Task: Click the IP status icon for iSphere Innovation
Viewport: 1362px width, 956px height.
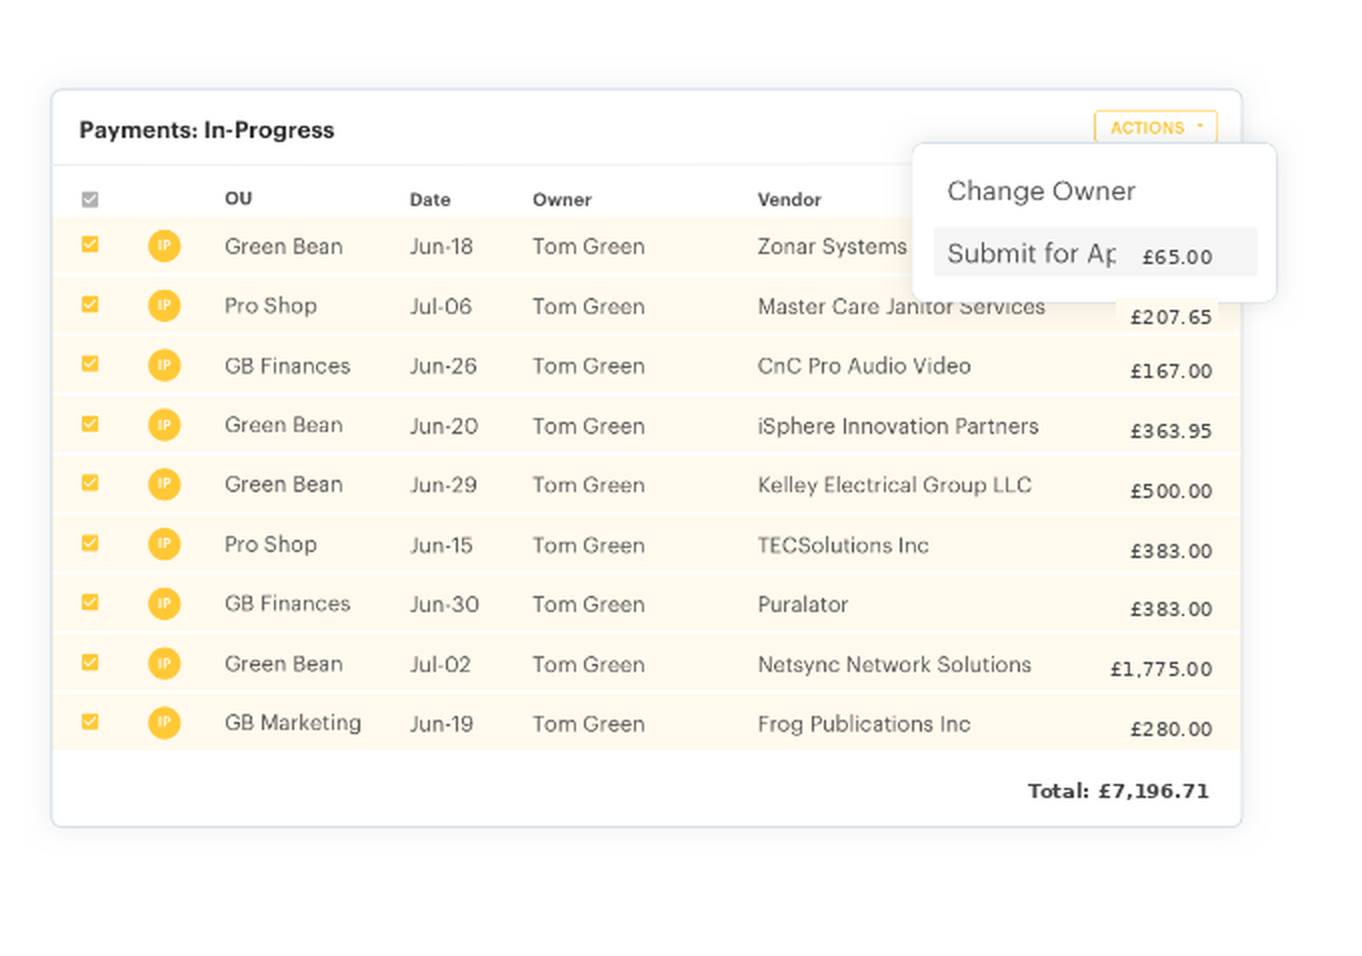Action: [164, 425]
